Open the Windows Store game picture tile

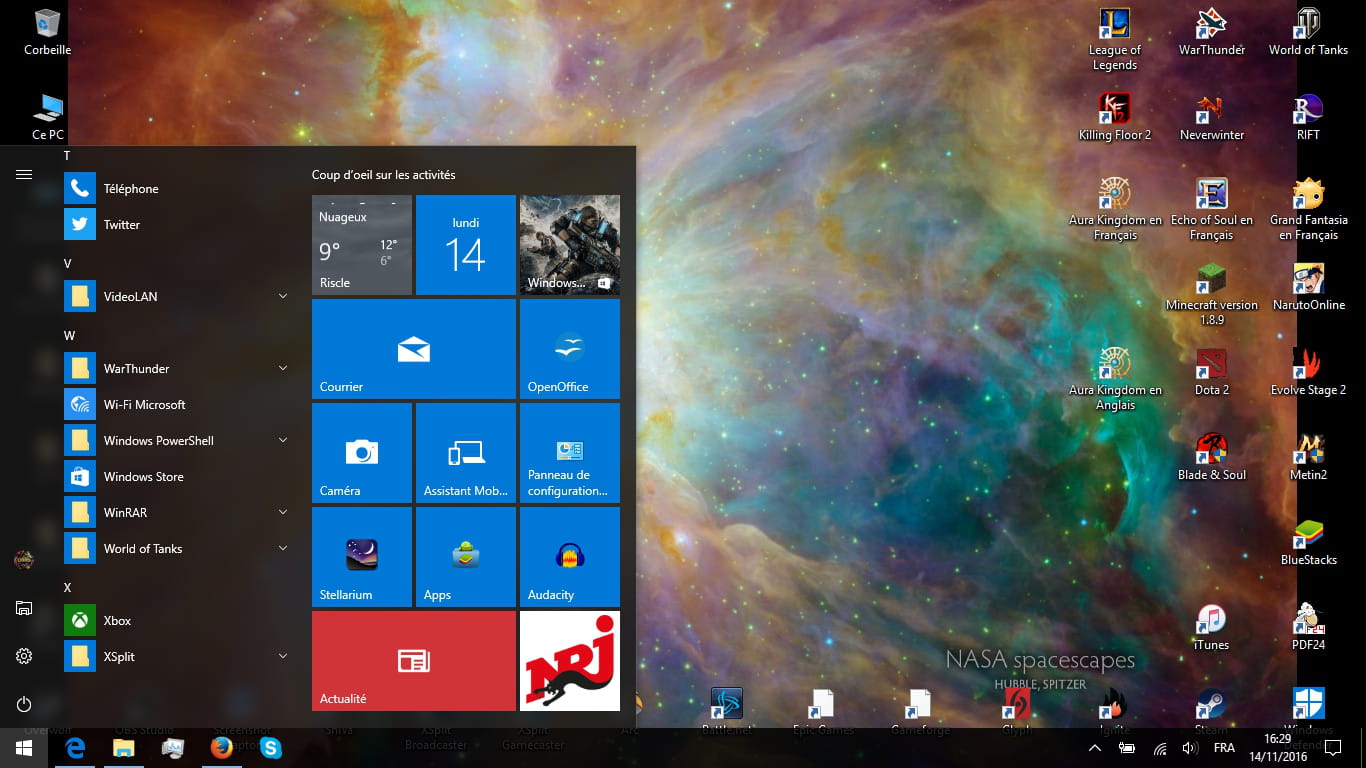point(570,245)
